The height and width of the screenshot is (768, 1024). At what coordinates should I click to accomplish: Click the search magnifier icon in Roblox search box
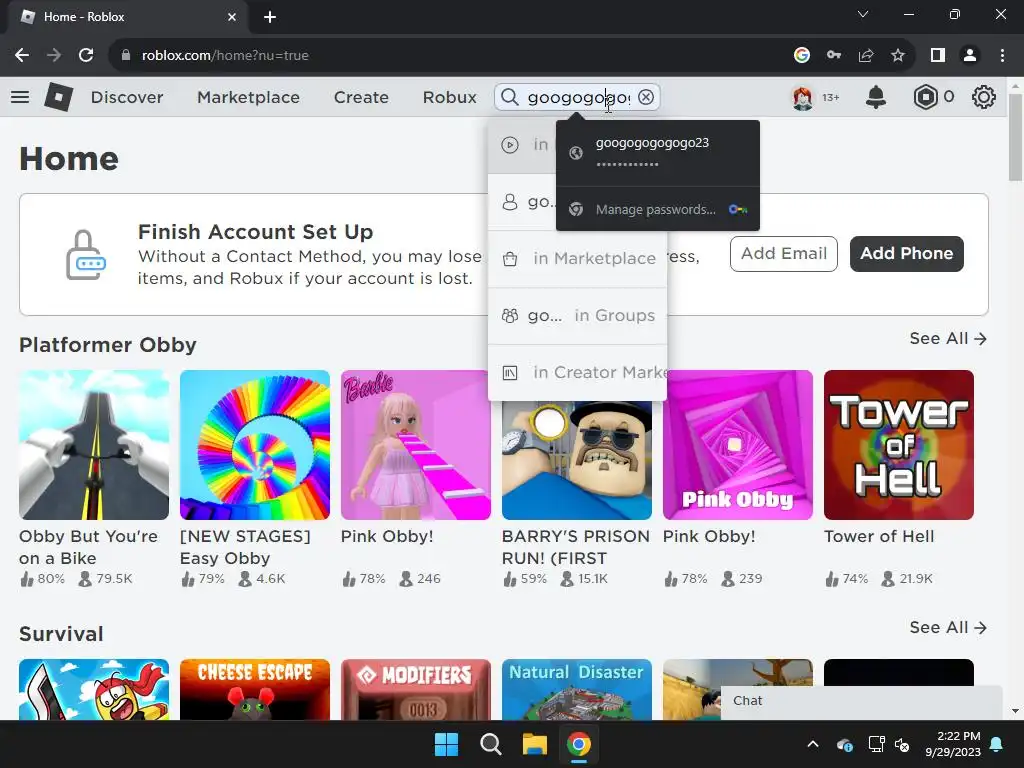pyautogui.click(x=510, y=97)
